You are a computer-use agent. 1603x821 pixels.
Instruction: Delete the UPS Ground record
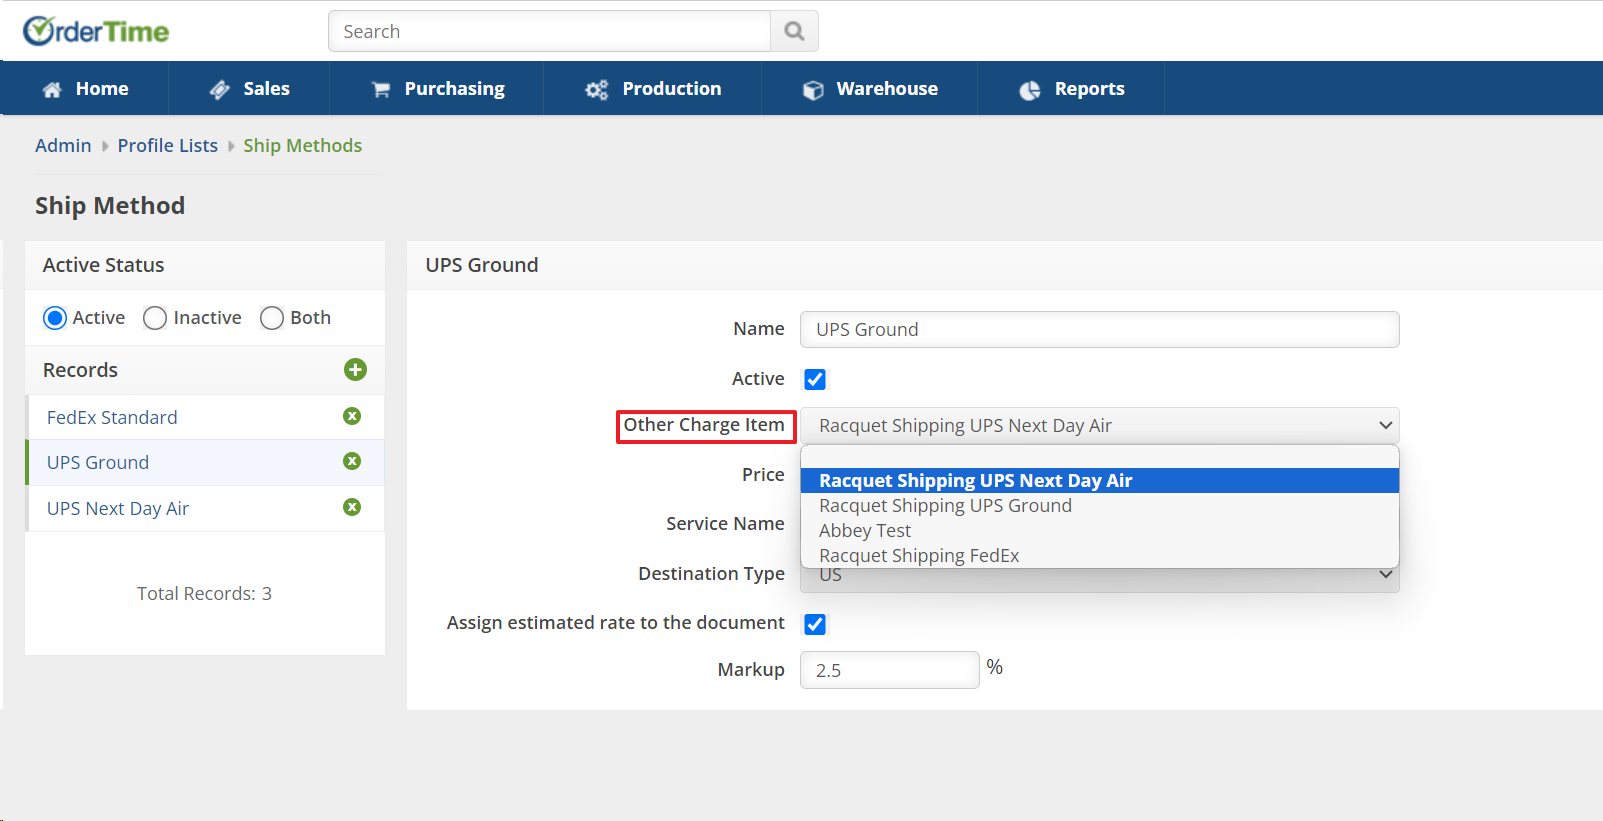352,461
